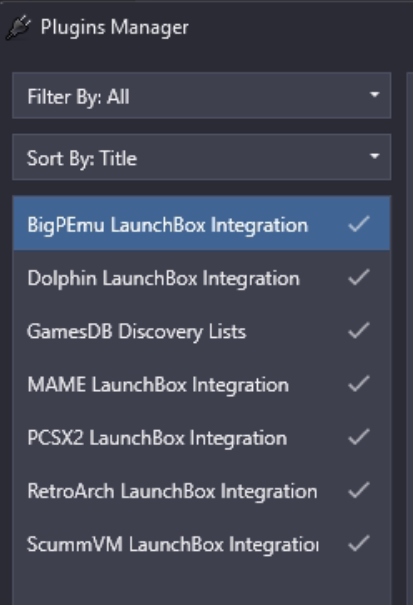Open the Sort By: Title dropdown
413x605 pixels.
point(201,157)
